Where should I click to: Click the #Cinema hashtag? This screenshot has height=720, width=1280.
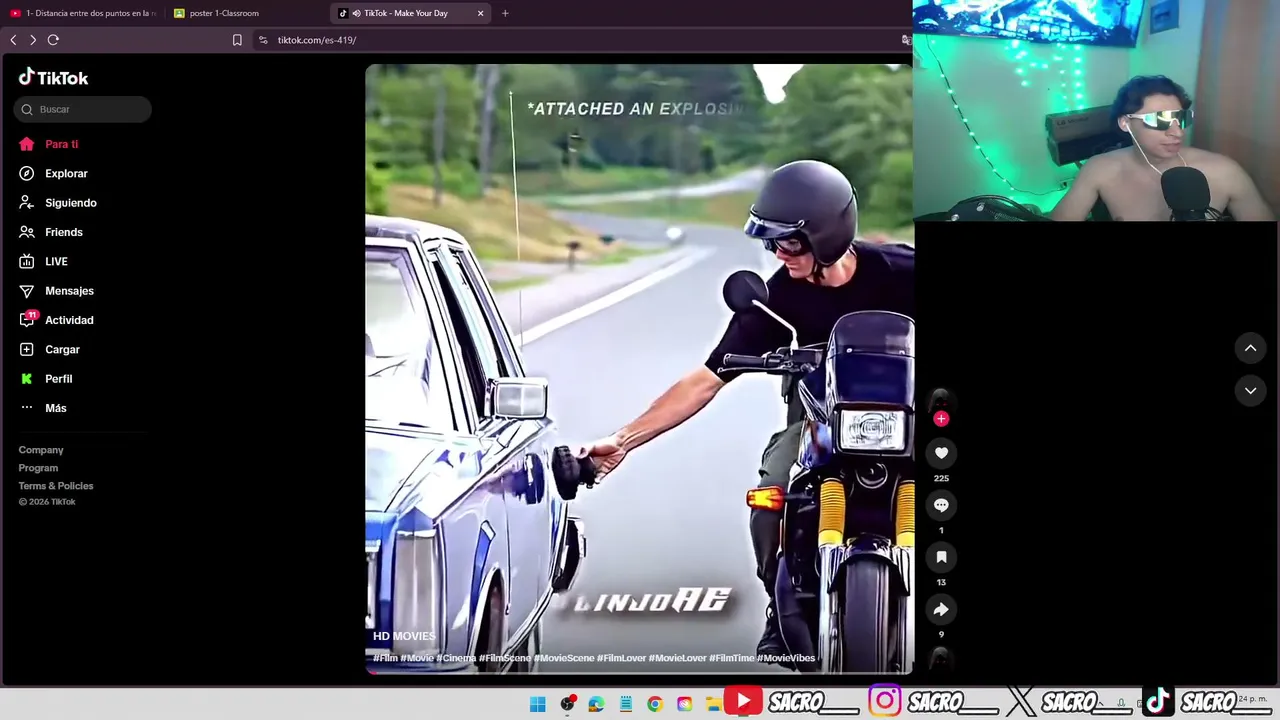tap(456, 658)
